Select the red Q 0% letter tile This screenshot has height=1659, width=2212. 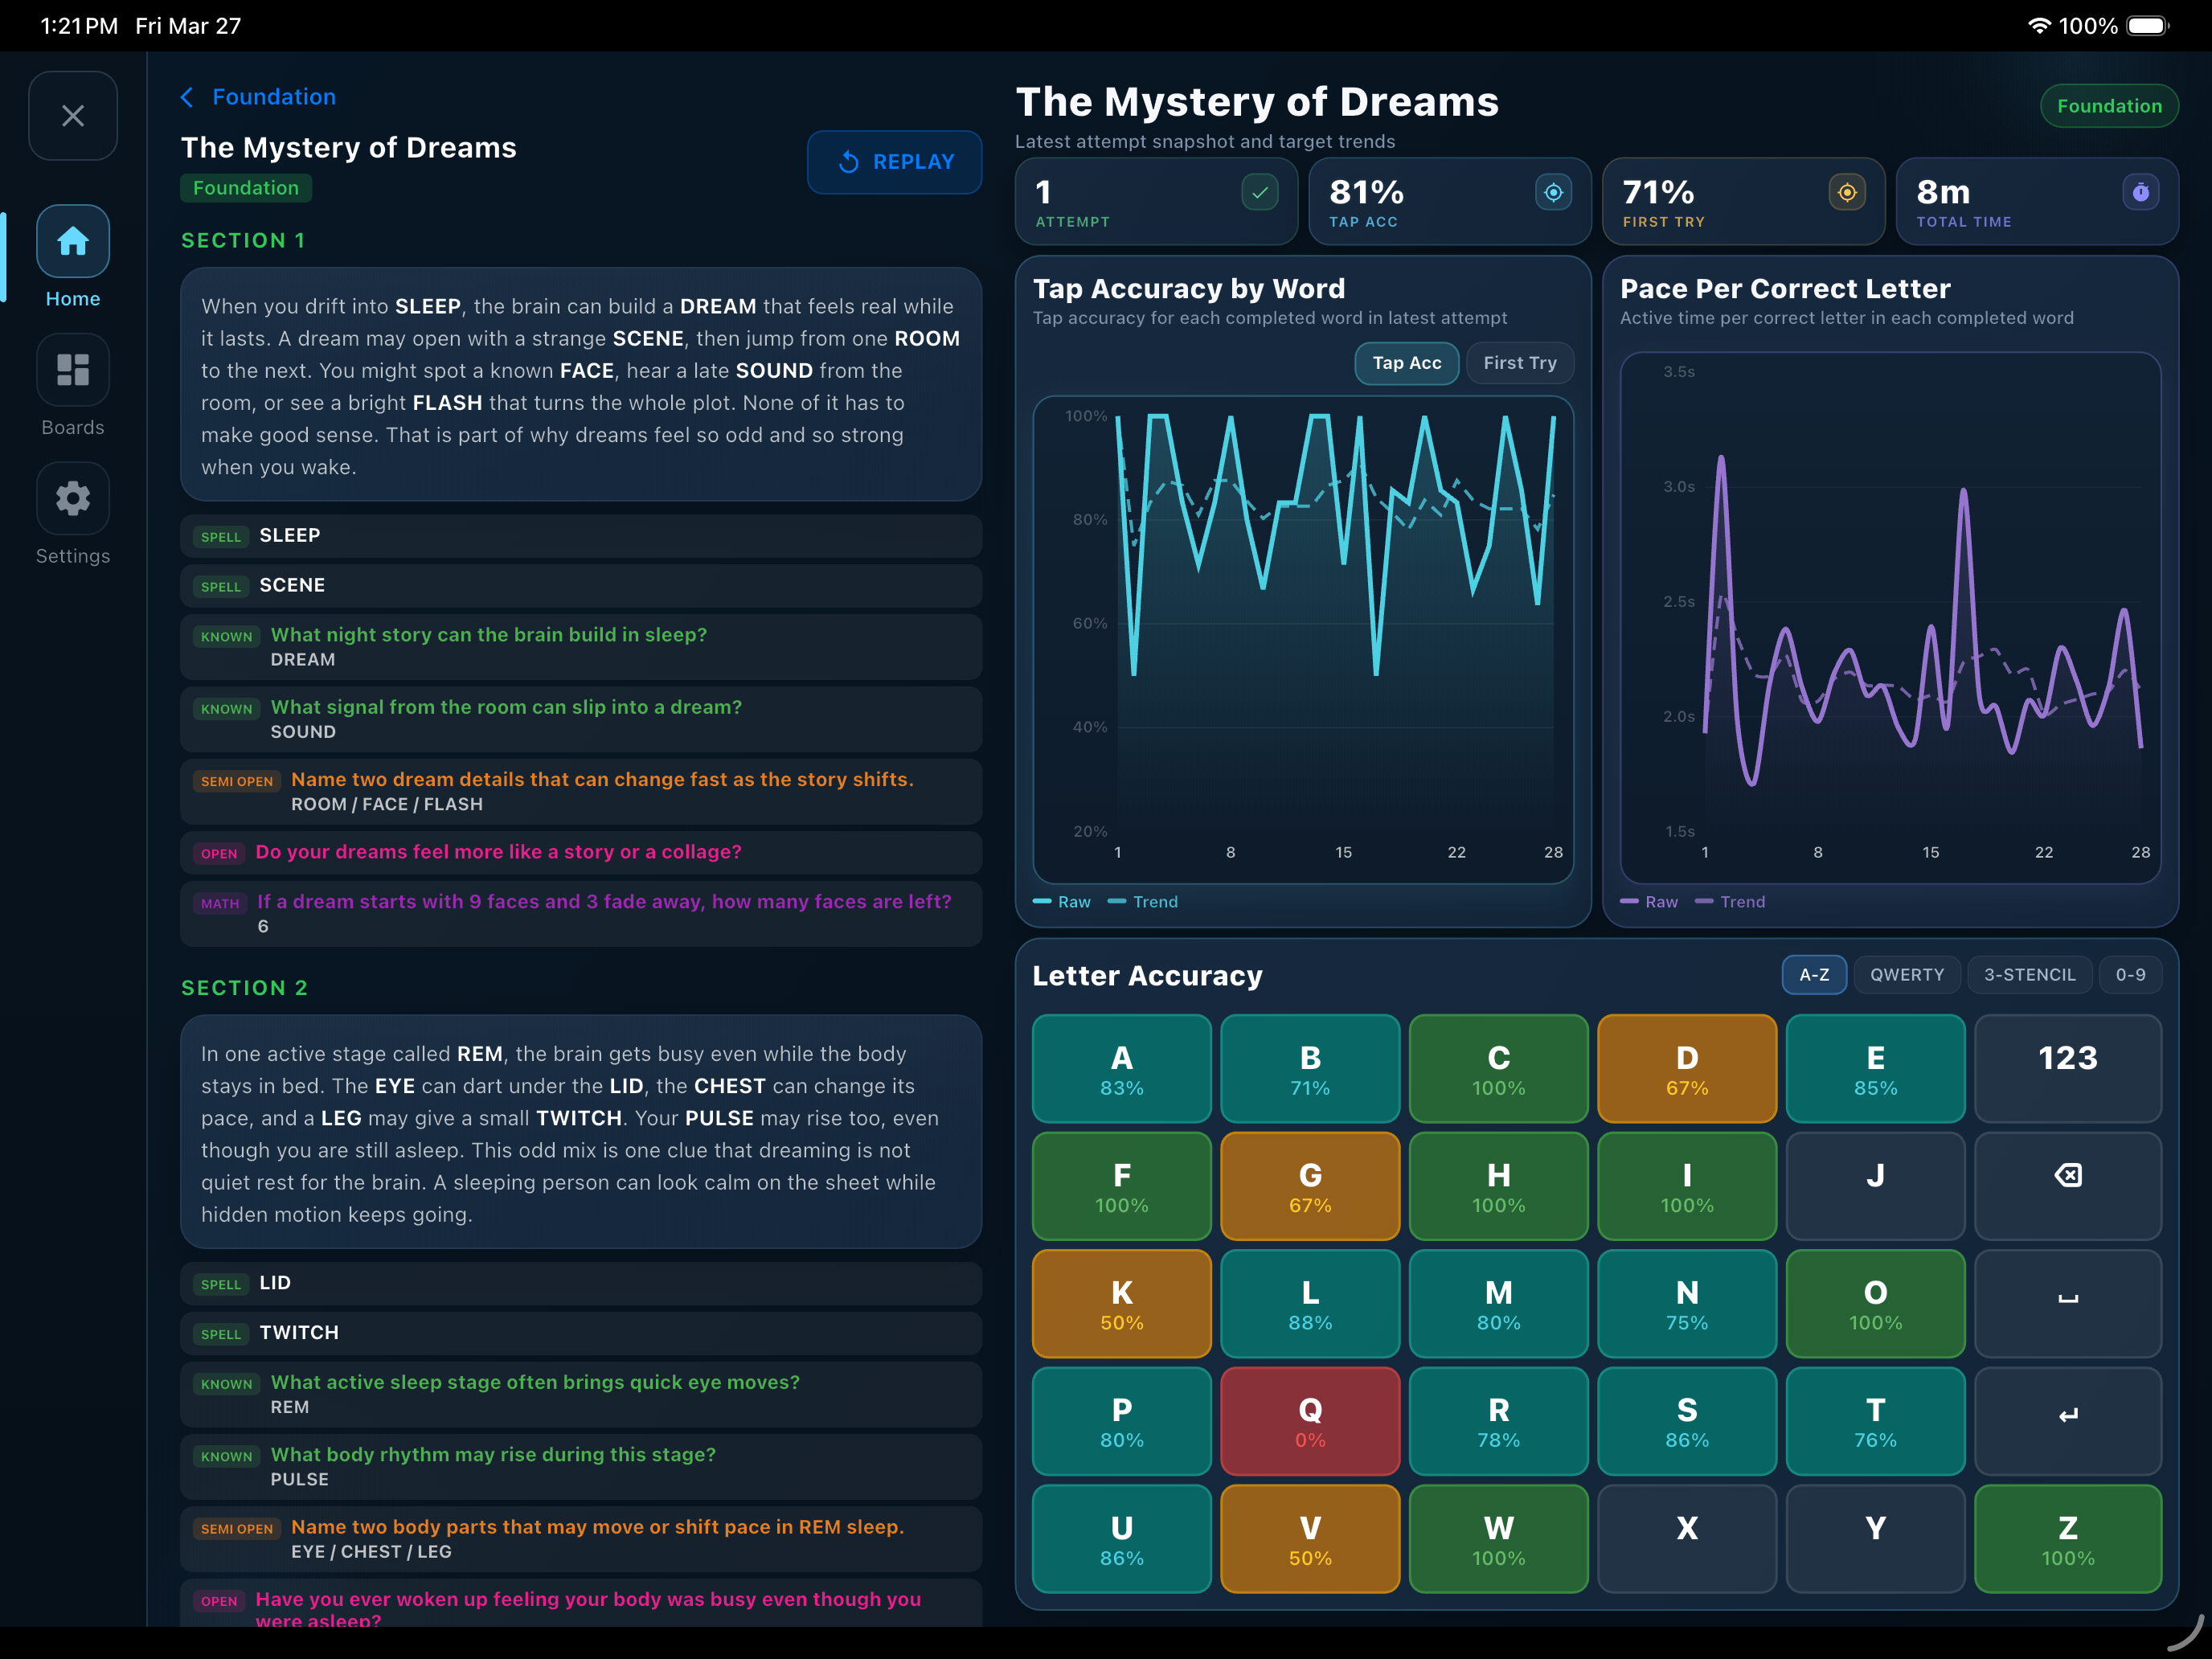[1309, 1420]
